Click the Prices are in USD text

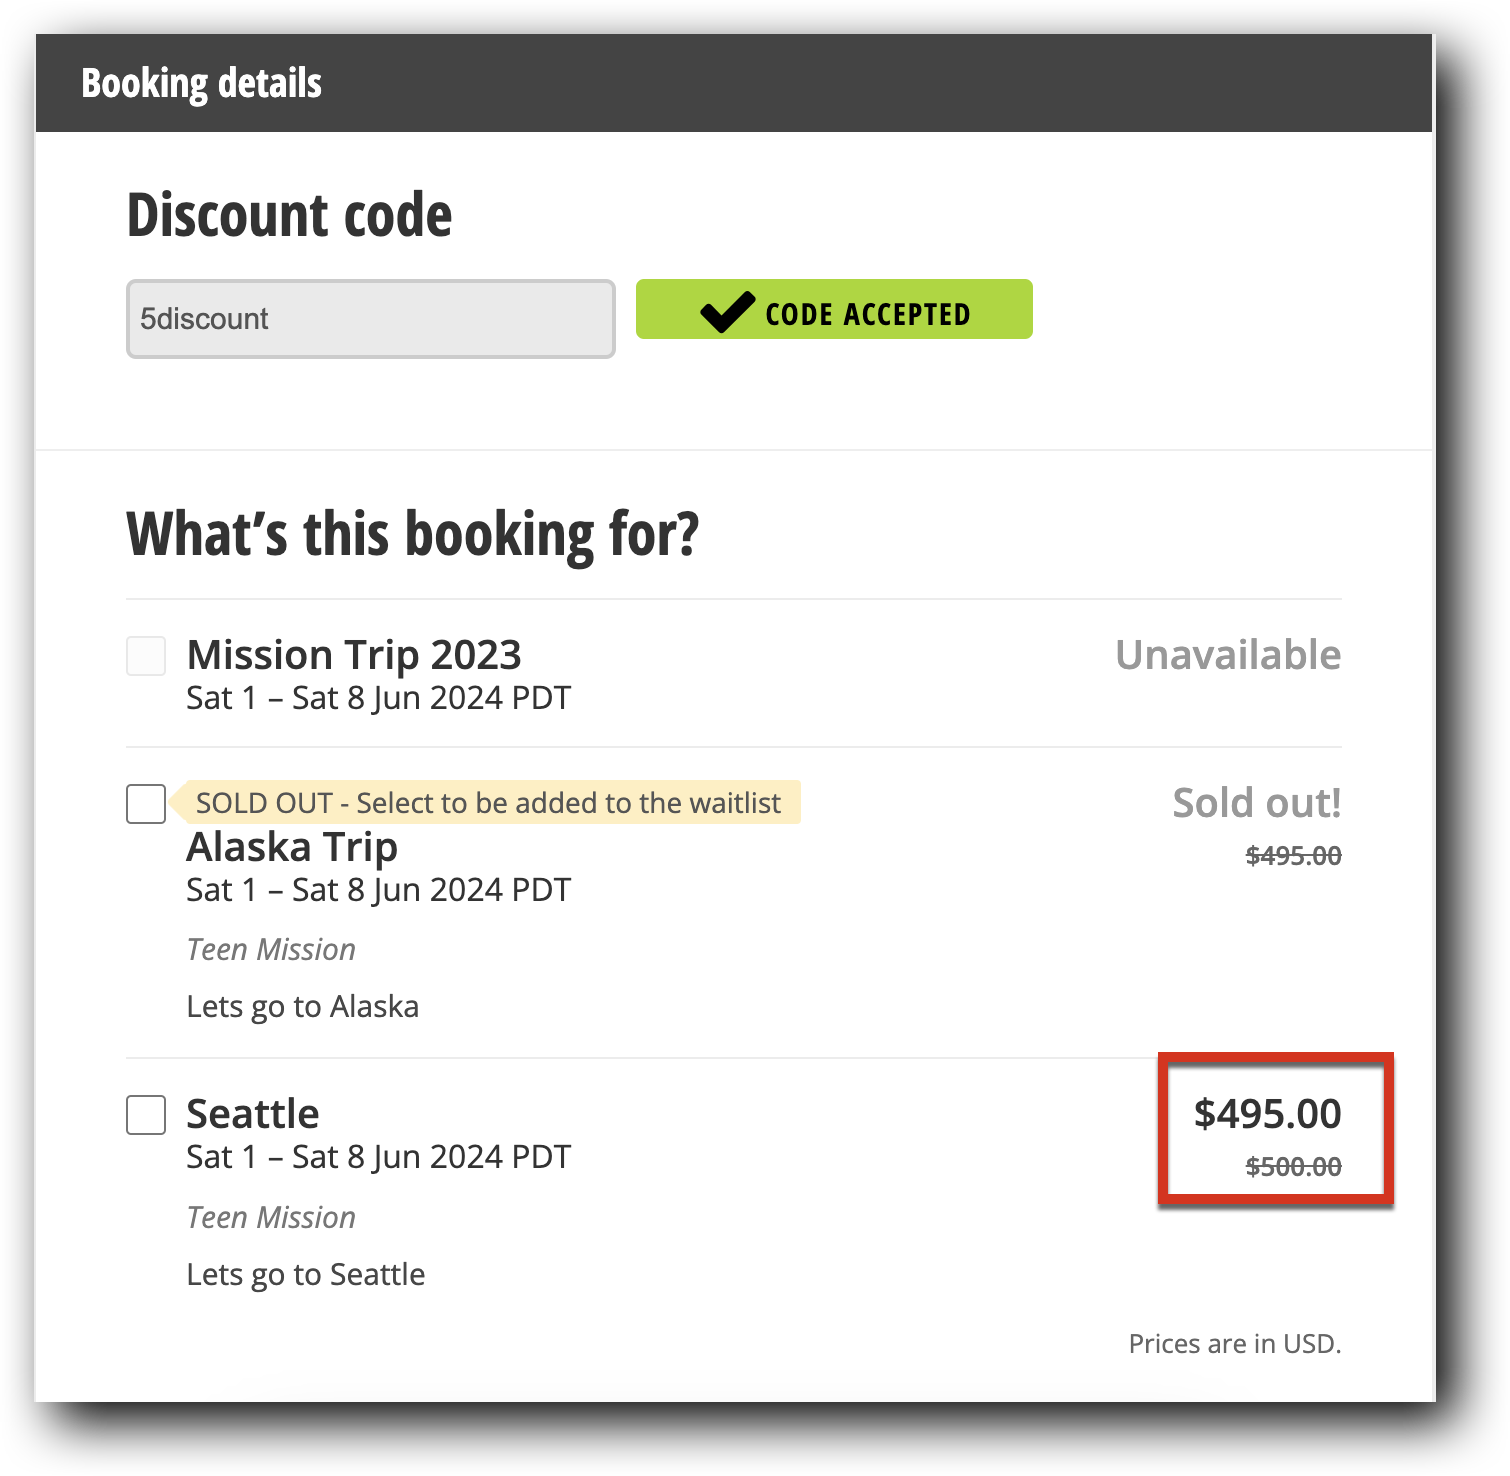(x=1235, y=1343)
